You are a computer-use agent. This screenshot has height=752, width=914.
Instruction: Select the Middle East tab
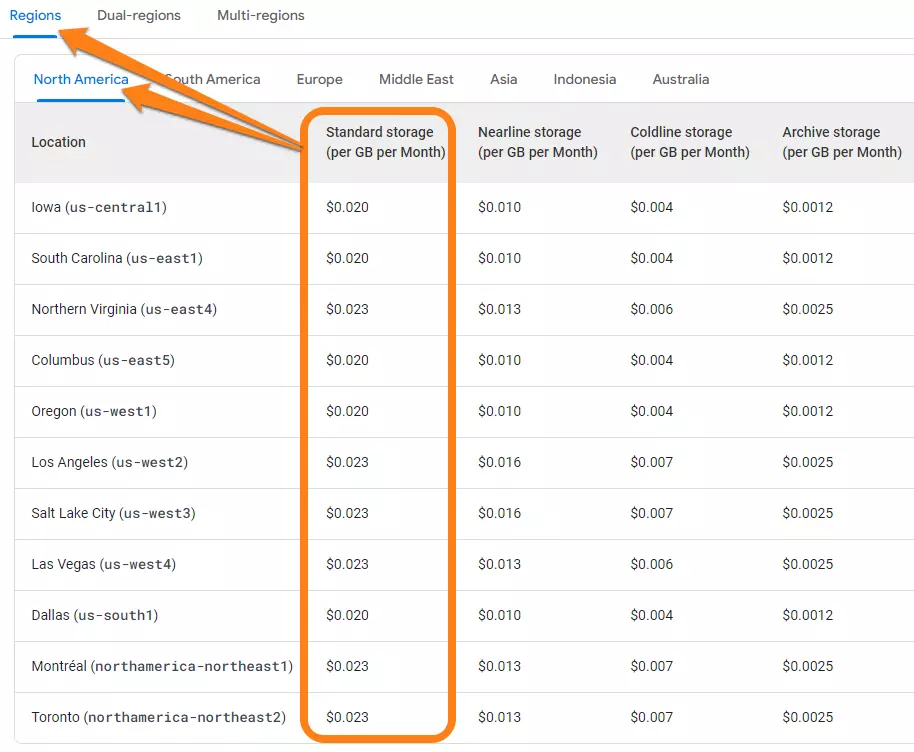coord(416,79)
